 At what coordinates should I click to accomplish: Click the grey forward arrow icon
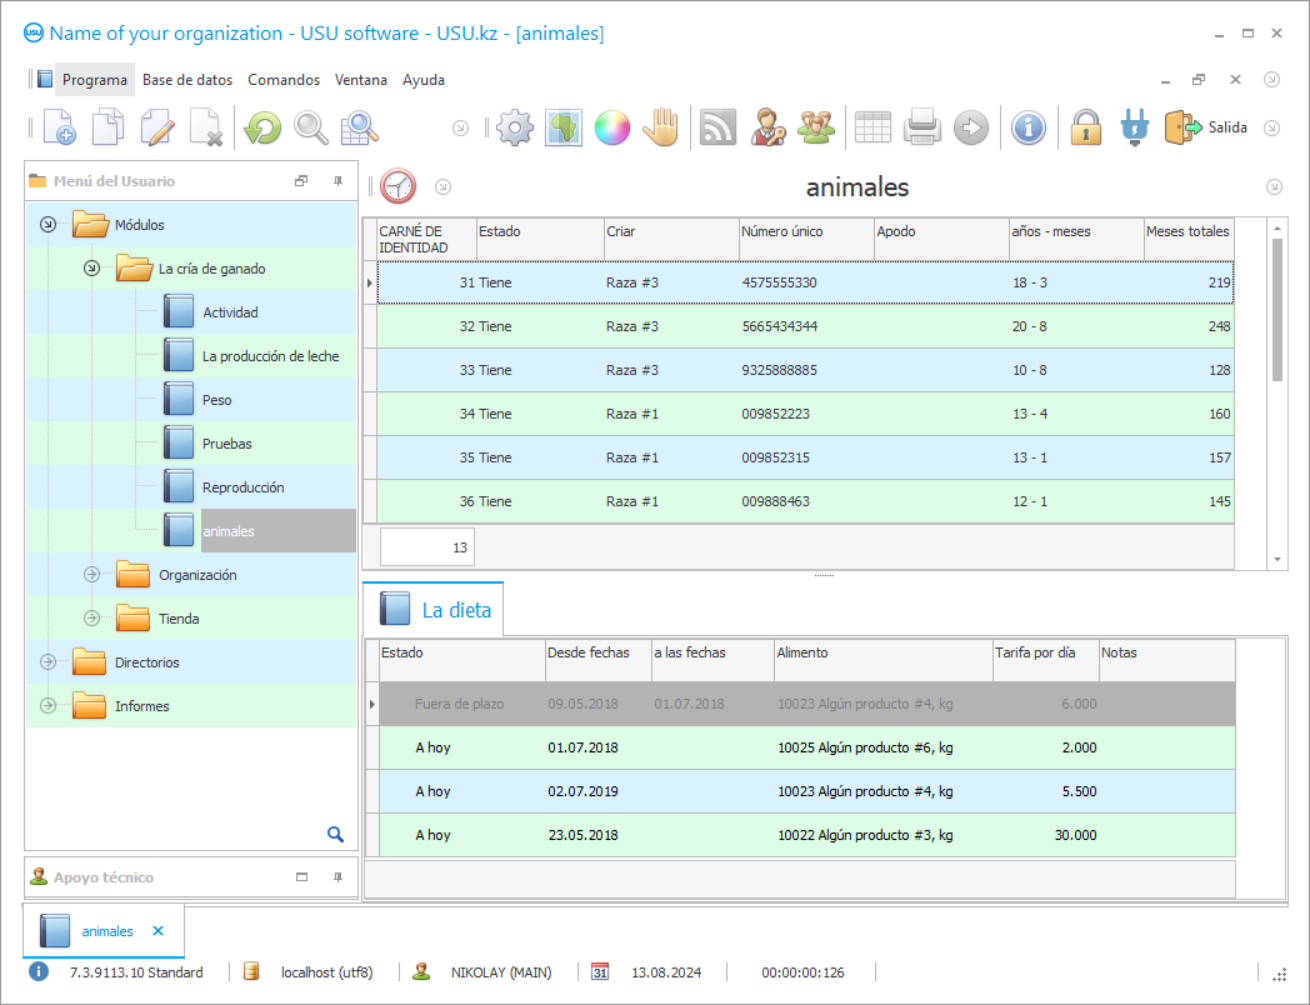coord(971,128)
